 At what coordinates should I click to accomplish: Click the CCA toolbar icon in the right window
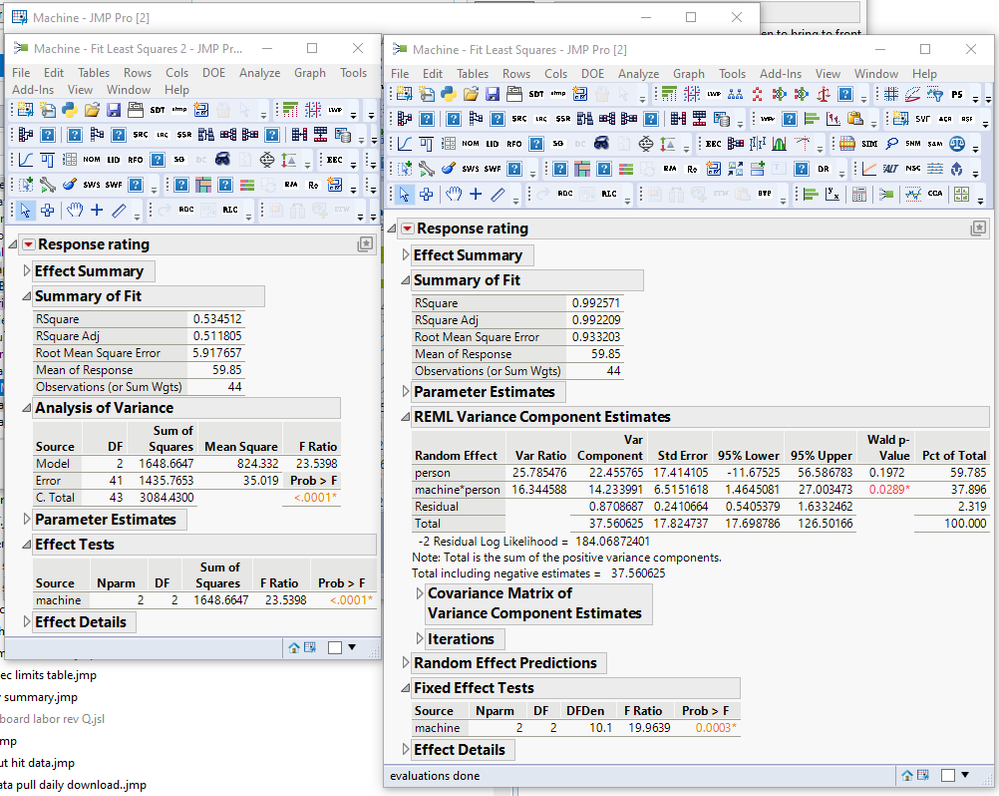(935, 194)
